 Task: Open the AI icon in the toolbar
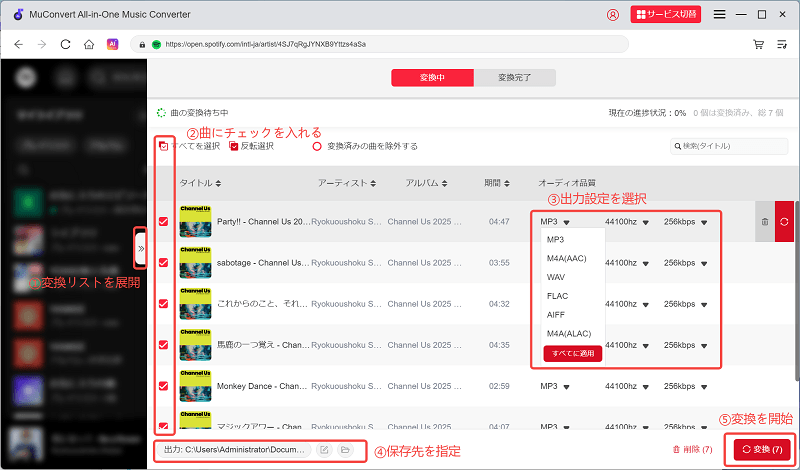[x=112, y=44]
